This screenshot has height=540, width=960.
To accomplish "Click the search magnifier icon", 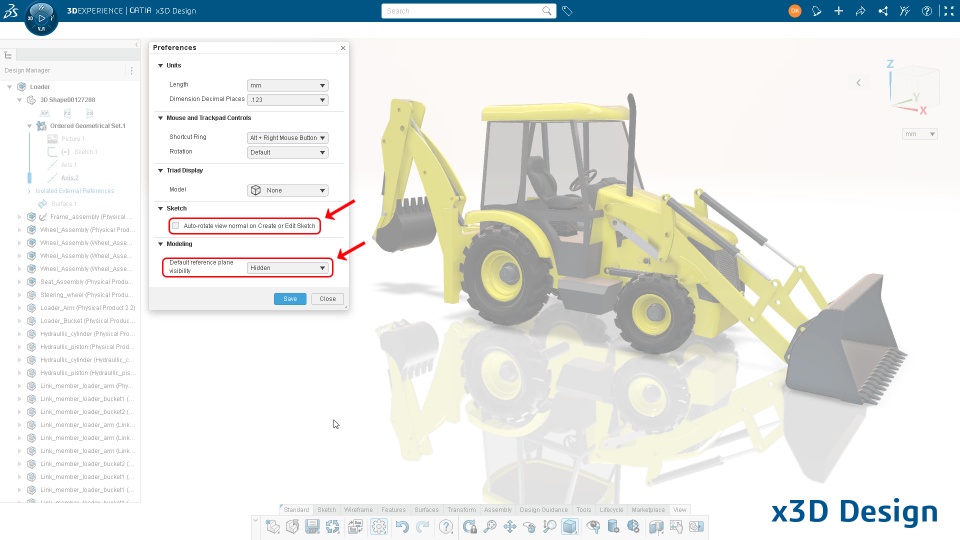I will [x=547, y=10].
